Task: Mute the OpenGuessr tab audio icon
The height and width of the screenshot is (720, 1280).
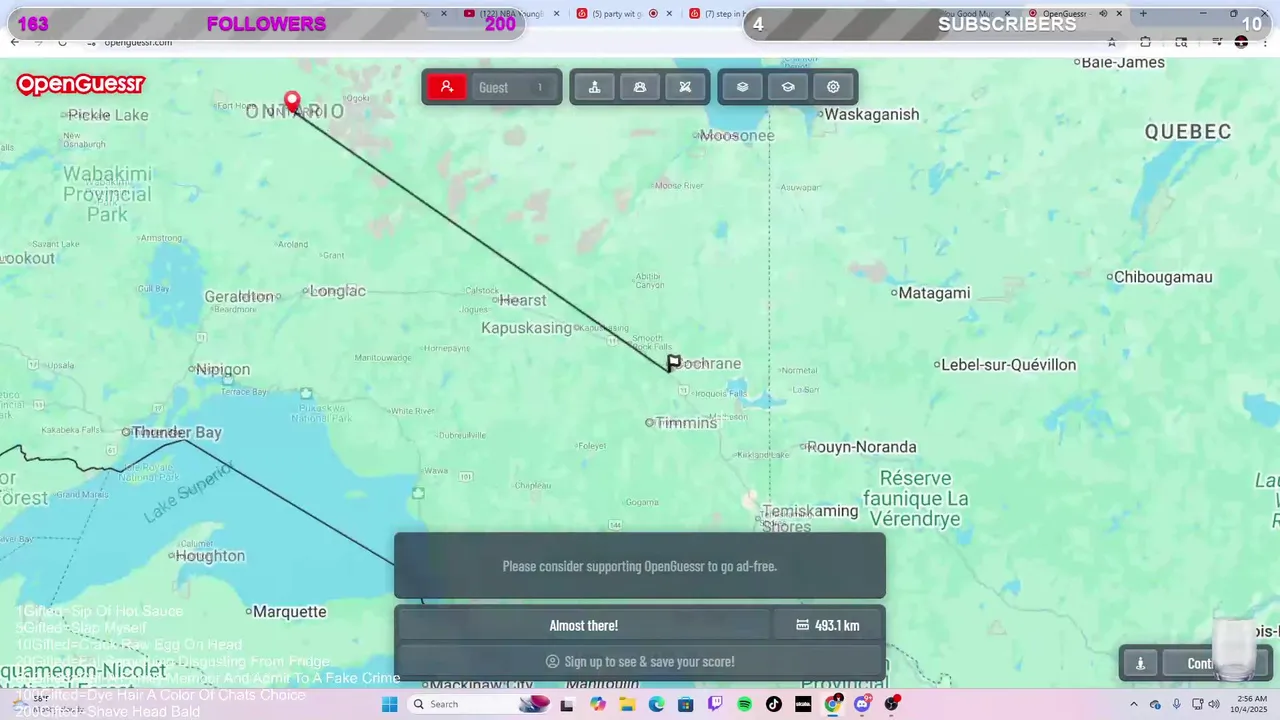Action: tap(1103, 14)
